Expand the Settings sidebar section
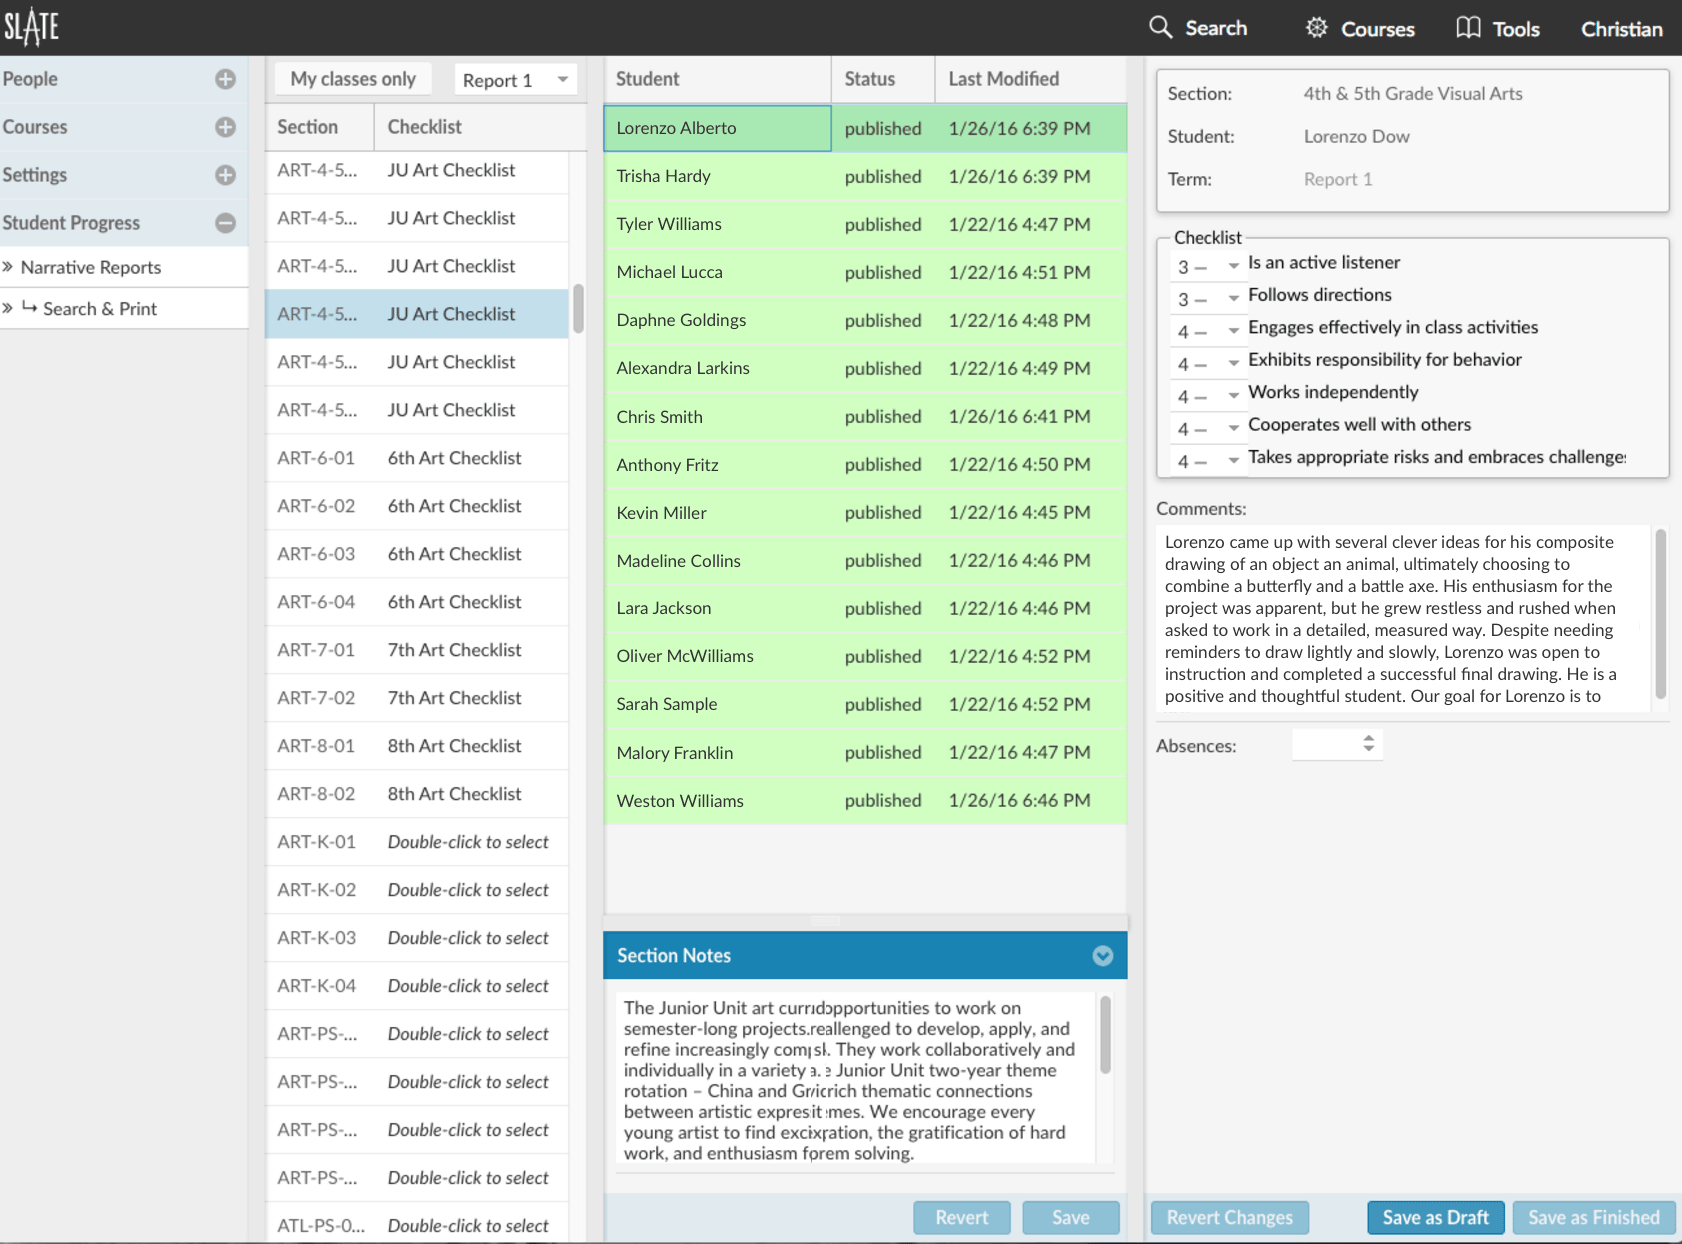1682x1244 pixels. (x=225, y=175)
